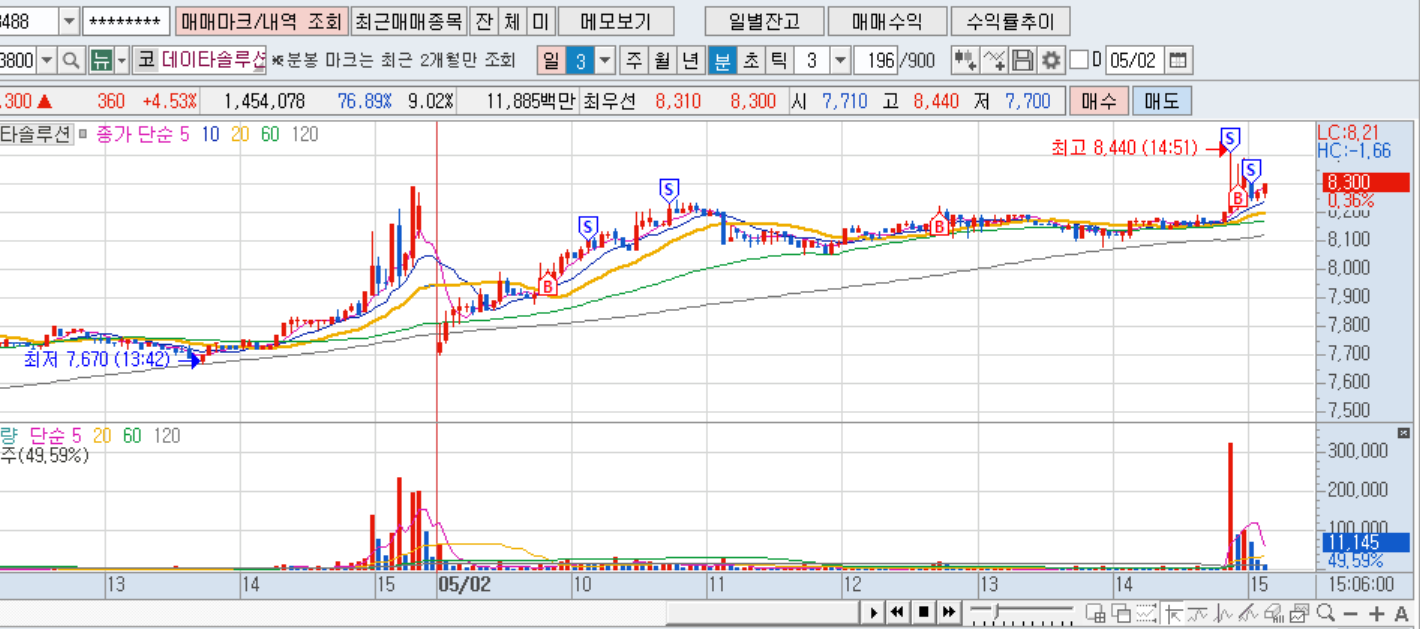Viewport: 1420px width, 629px height.
Task: Click the magnifier zoom icon in bottom toolbar
Action: [1326, 613]
